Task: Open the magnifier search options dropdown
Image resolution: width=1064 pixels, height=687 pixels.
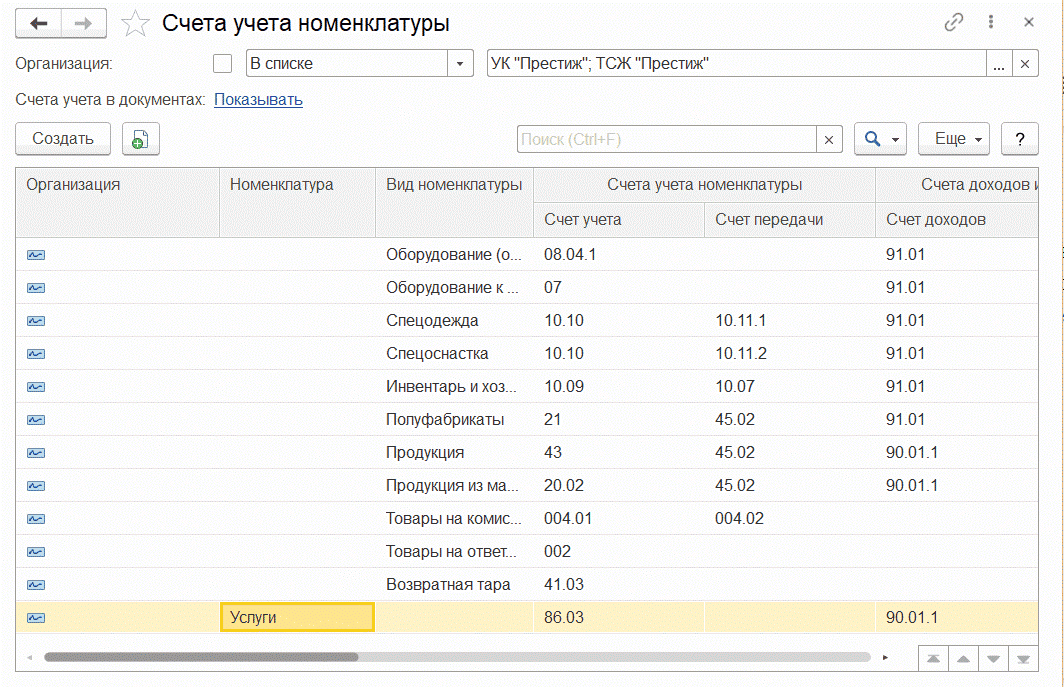Action: [880, 139]
